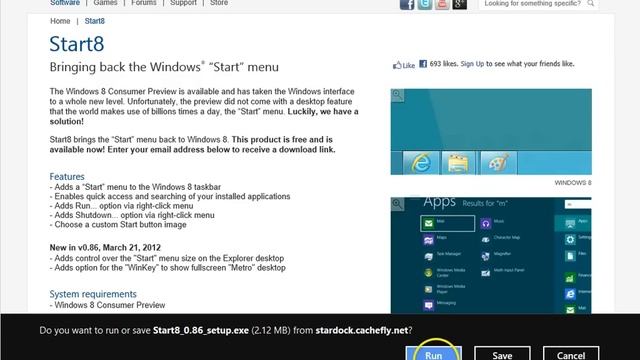Click the '693 likes' text
The width and height of the screenshot is (640, 360).
click(443, 64)
